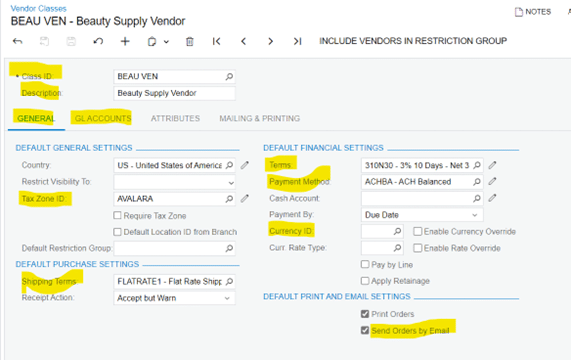
Task: Go to previous record arrow
Action: click(244, 41)
